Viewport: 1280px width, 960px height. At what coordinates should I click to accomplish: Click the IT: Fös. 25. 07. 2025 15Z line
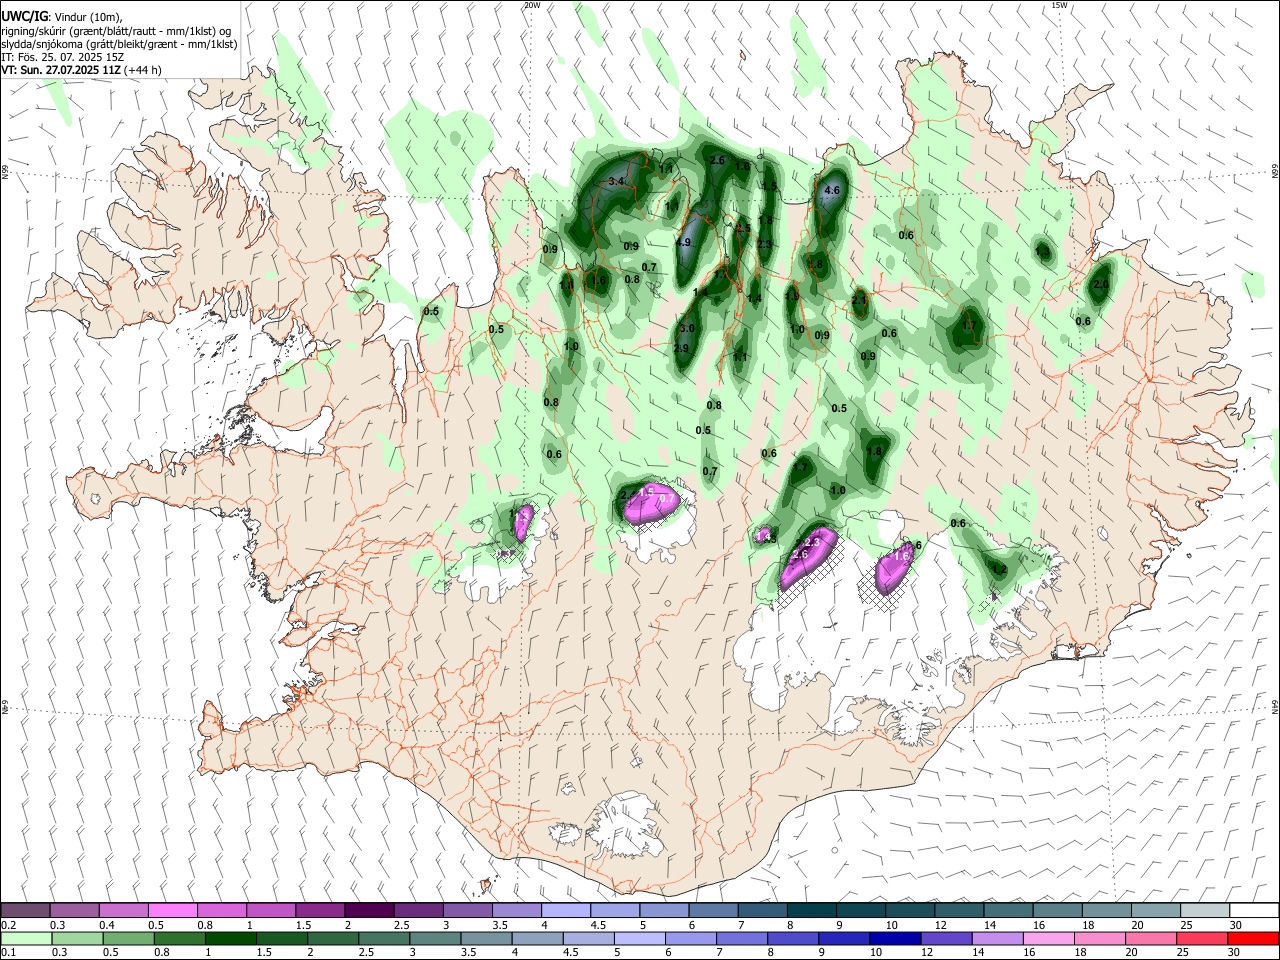(60, 57)
